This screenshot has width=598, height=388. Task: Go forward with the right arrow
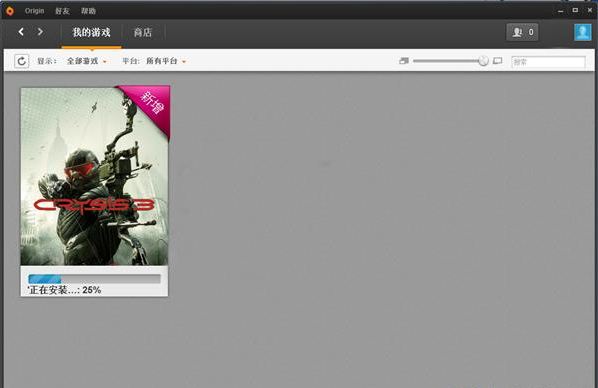click(x=40, y=32)
